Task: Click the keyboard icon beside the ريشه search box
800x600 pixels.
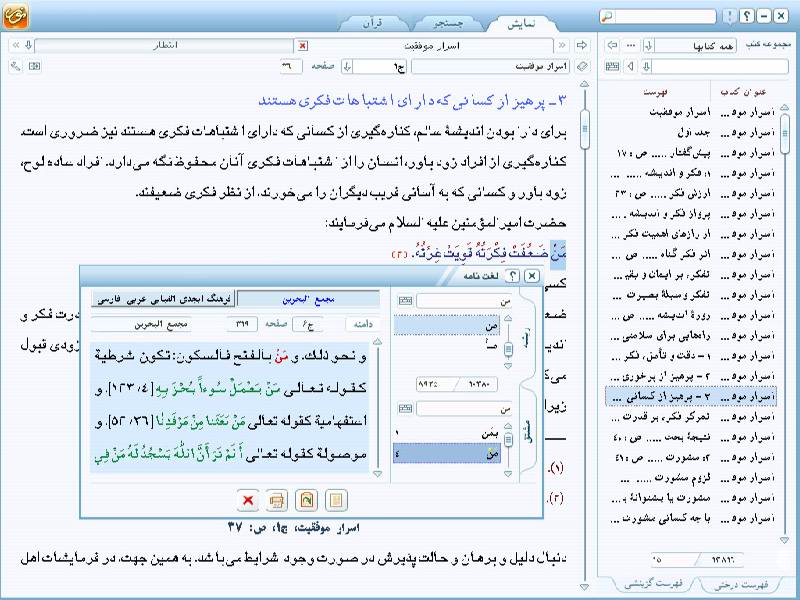Action: tap(406, 301)
